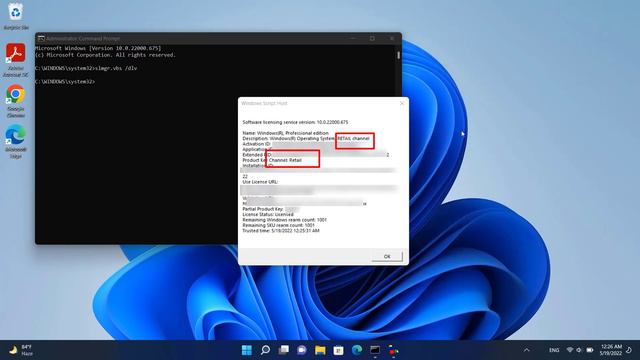Screen dimensions: 640x360
Task: Open the battery tray icon
Action: (590, 350)
